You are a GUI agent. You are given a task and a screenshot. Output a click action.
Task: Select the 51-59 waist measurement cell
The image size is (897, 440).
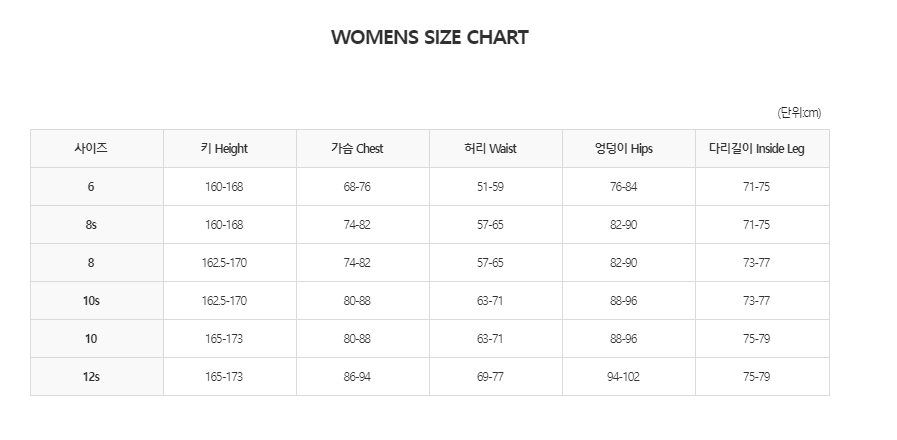[x=490, y=187]
